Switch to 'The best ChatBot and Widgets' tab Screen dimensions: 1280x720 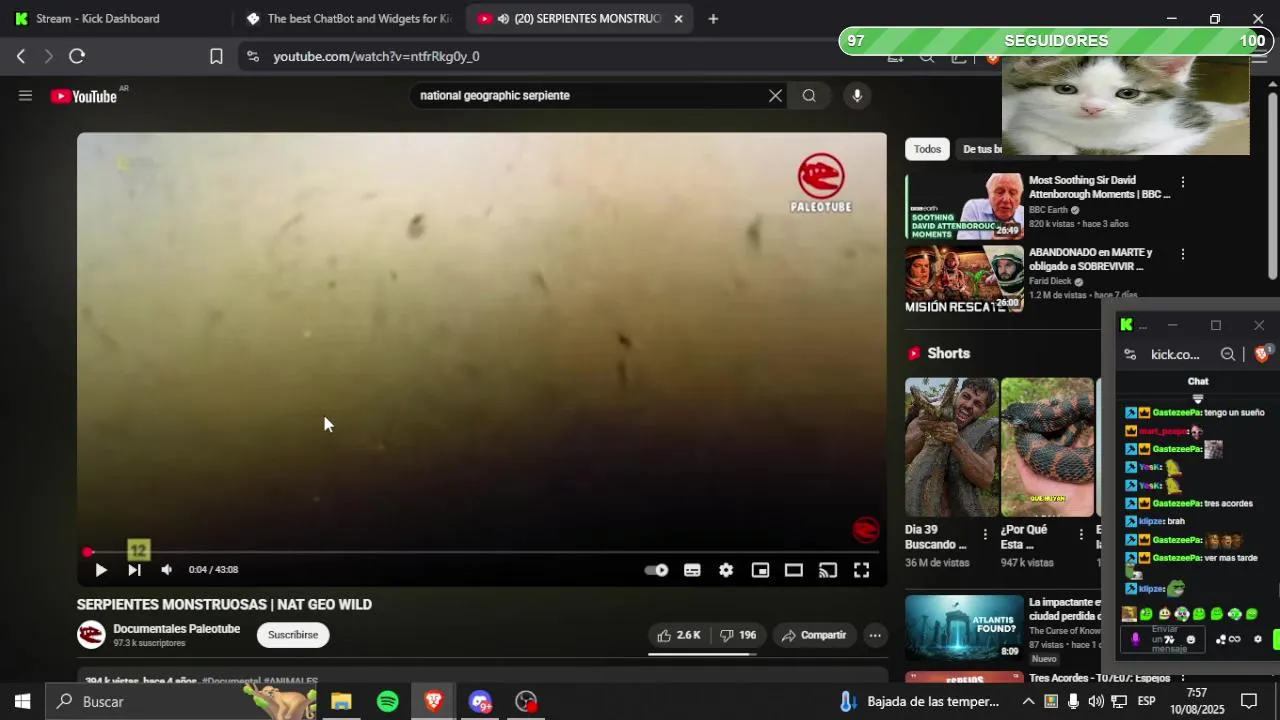[350, 18]
